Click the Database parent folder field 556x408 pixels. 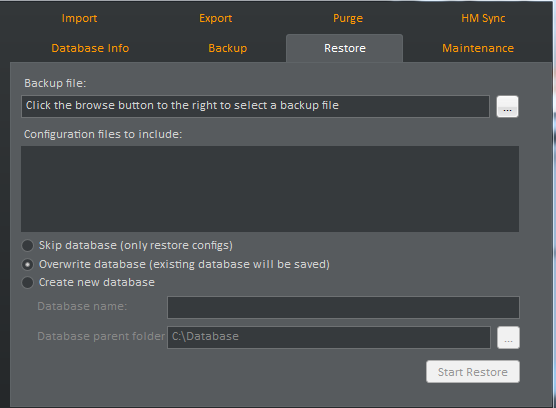coord(329,337)
